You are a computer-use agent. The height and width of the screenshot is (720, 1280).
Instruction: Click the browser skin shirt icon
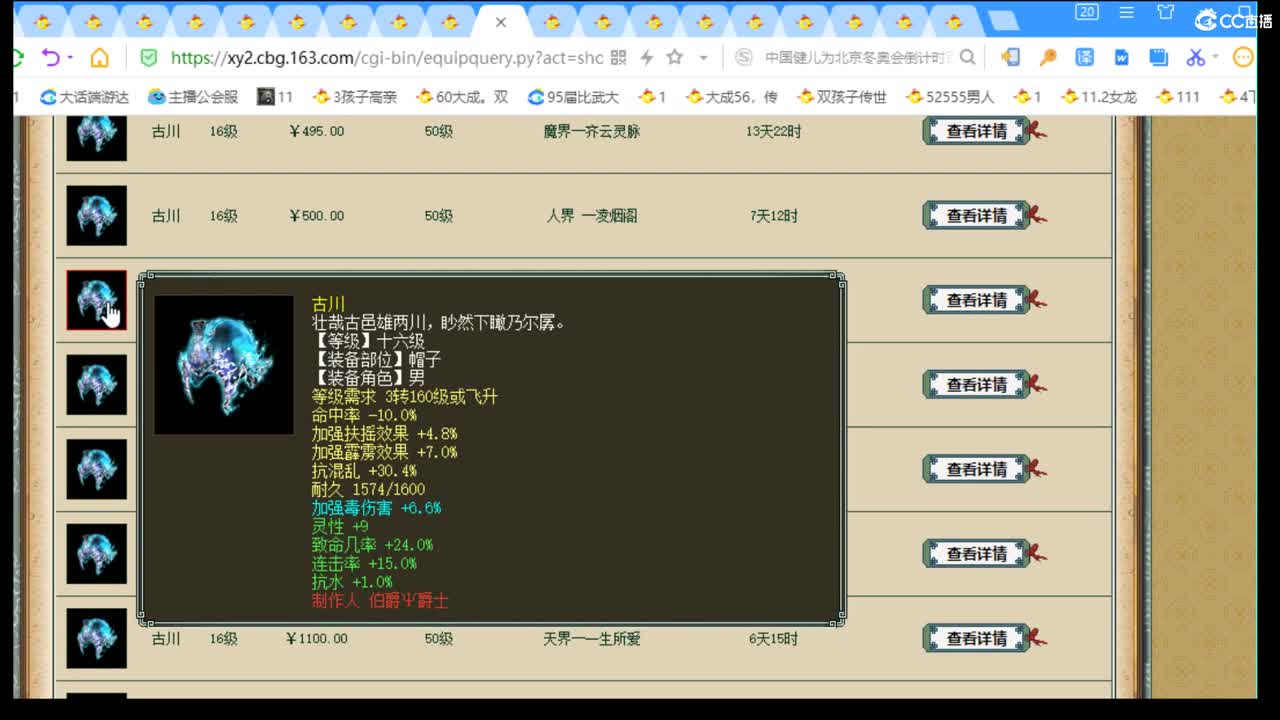1165,12
